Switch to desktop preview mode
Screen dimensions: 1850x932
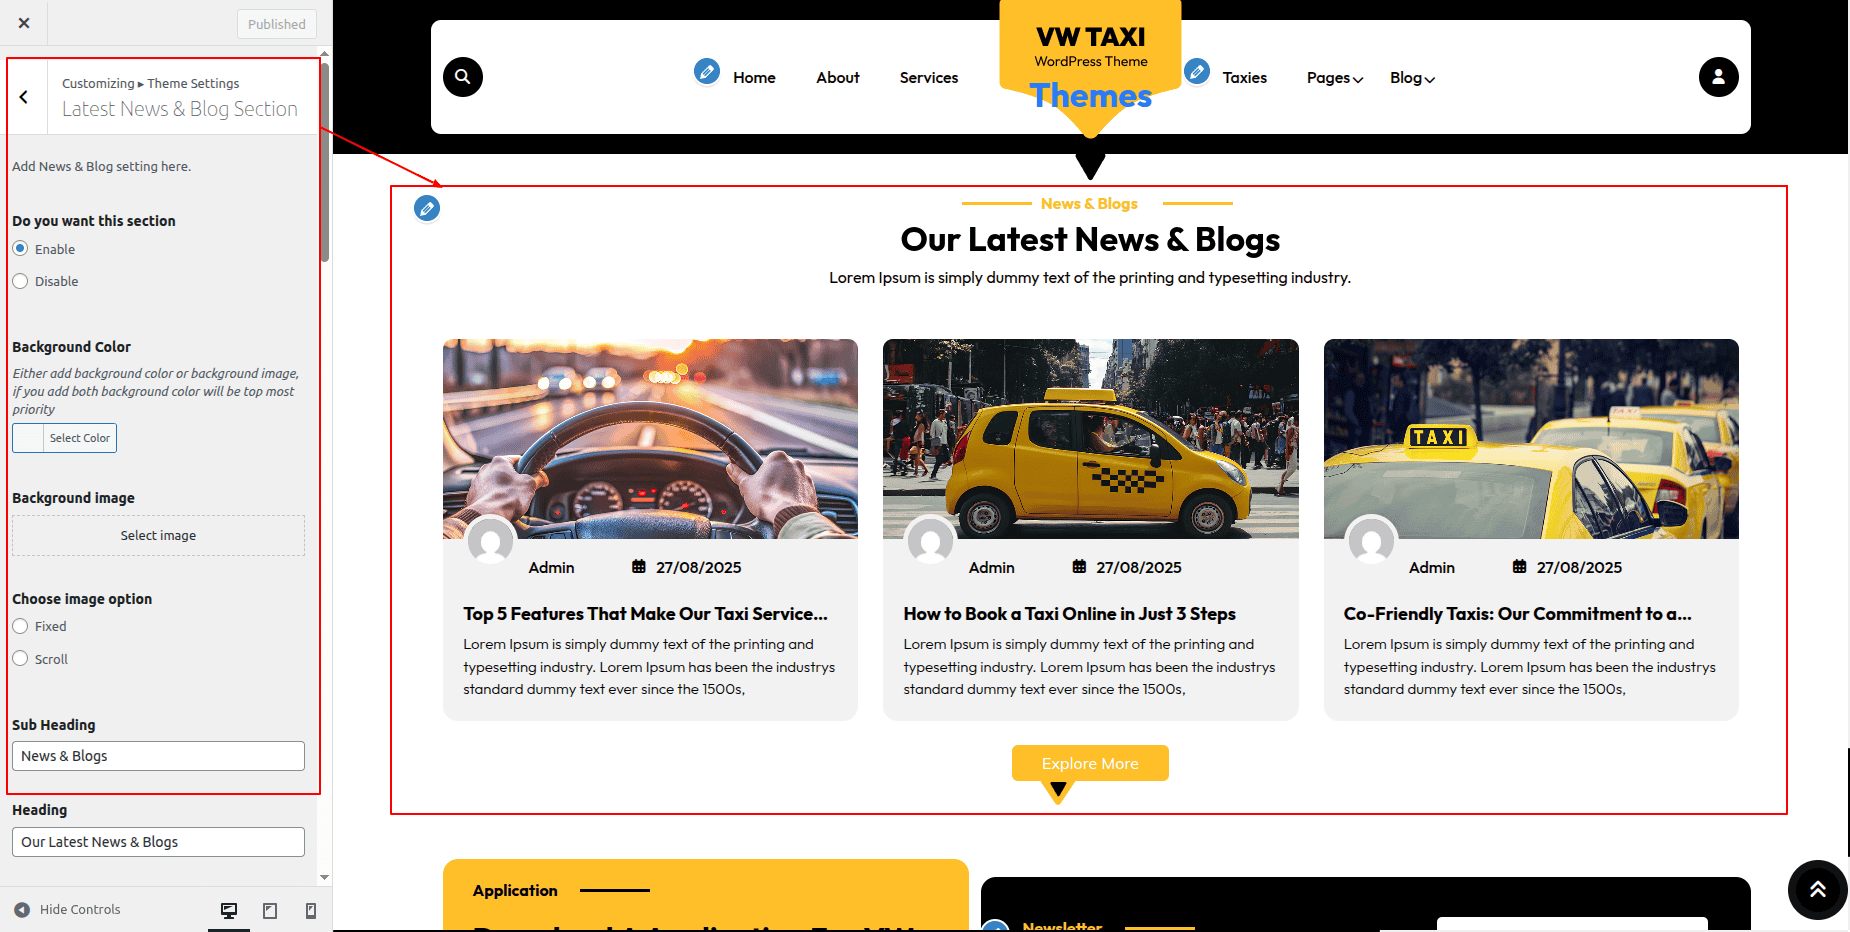(x=229, y=910)
